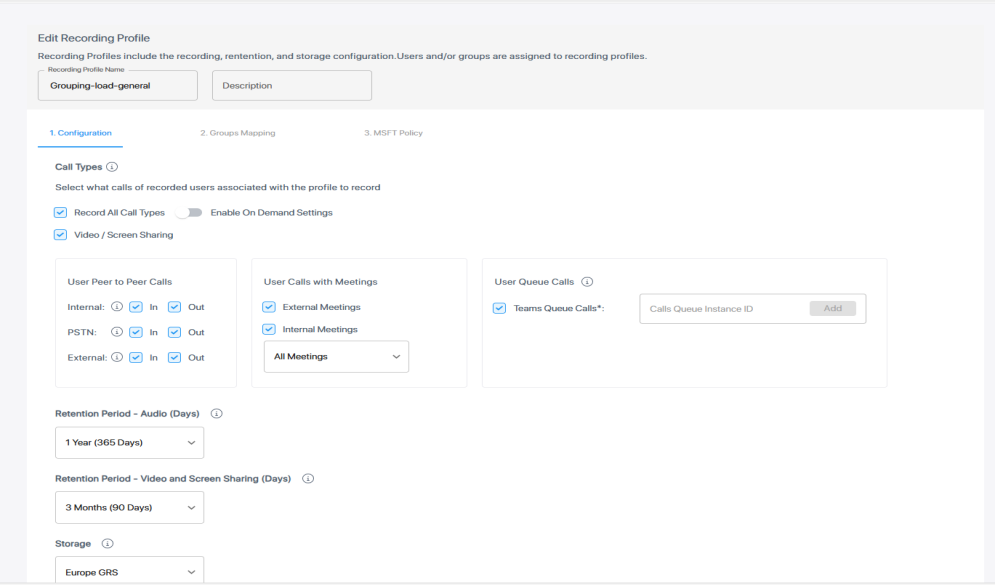Click the Add button for queue instance
995x585 pixels.
point(832,309)
